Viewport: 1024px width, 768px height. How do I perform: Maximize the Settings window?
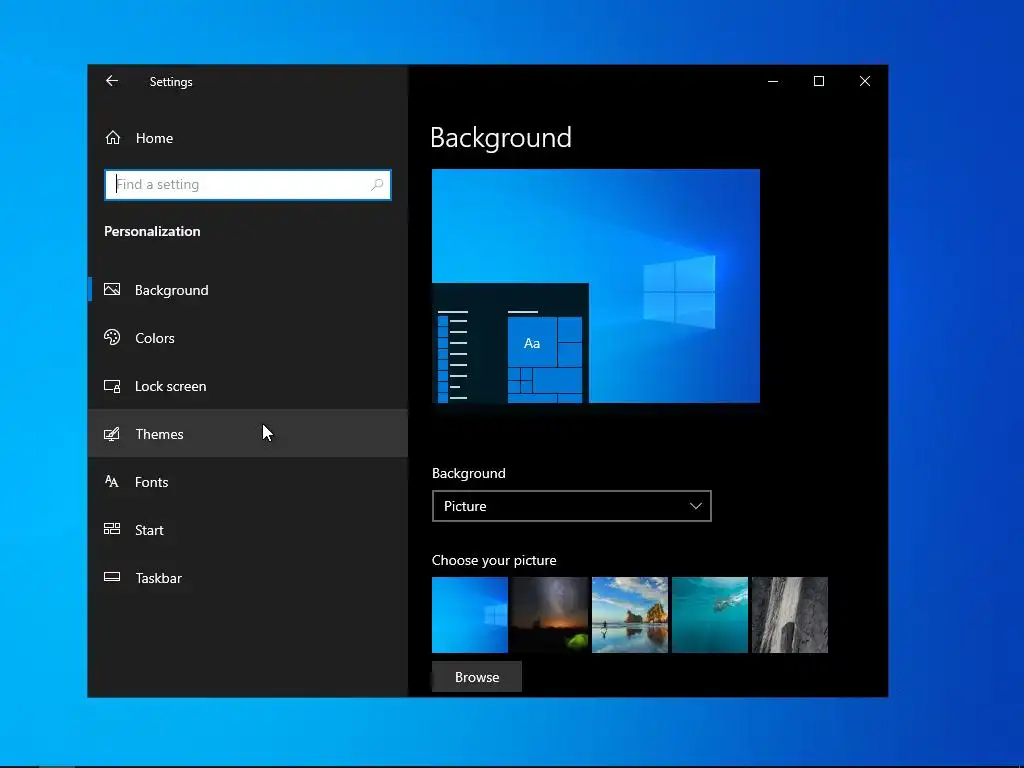819,81
